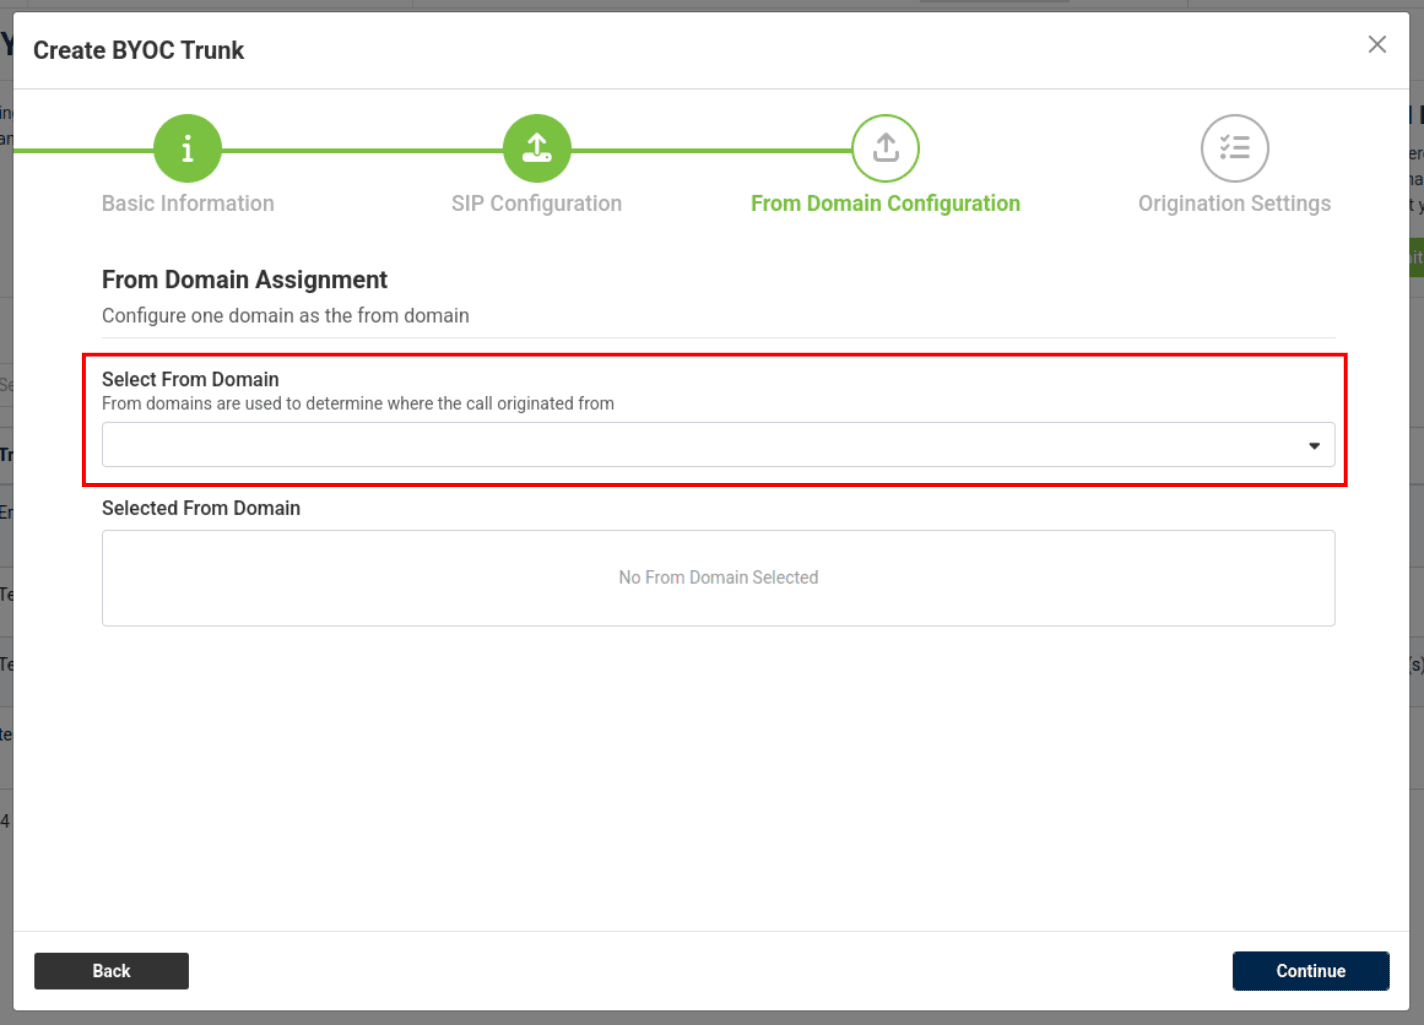
Task: Click the From Domain Configuration step label
Action: tap(885, 204)
